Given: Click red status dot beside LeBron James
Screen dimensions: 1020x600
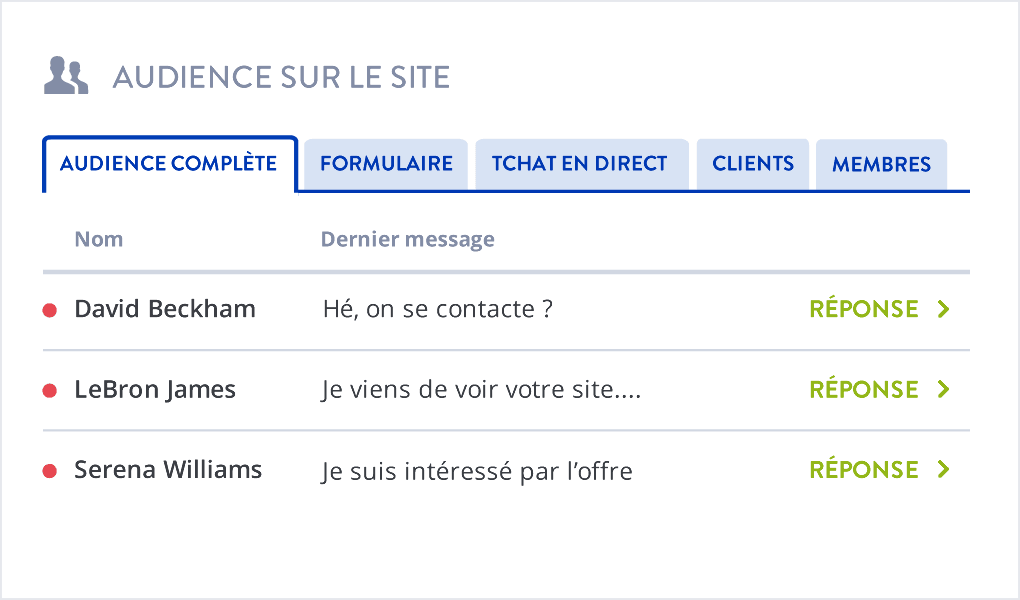Looking at the screenshot, I should click(x=49, y=390).
